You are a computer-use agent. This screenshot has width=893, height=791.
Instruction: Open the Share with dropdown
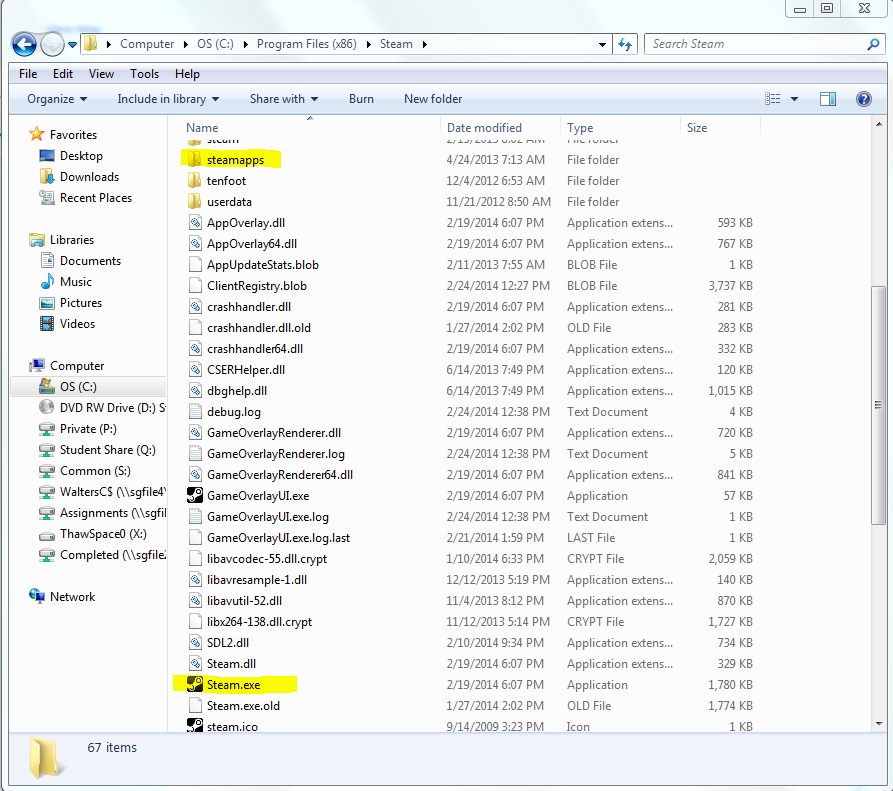[x=284, y=99]
